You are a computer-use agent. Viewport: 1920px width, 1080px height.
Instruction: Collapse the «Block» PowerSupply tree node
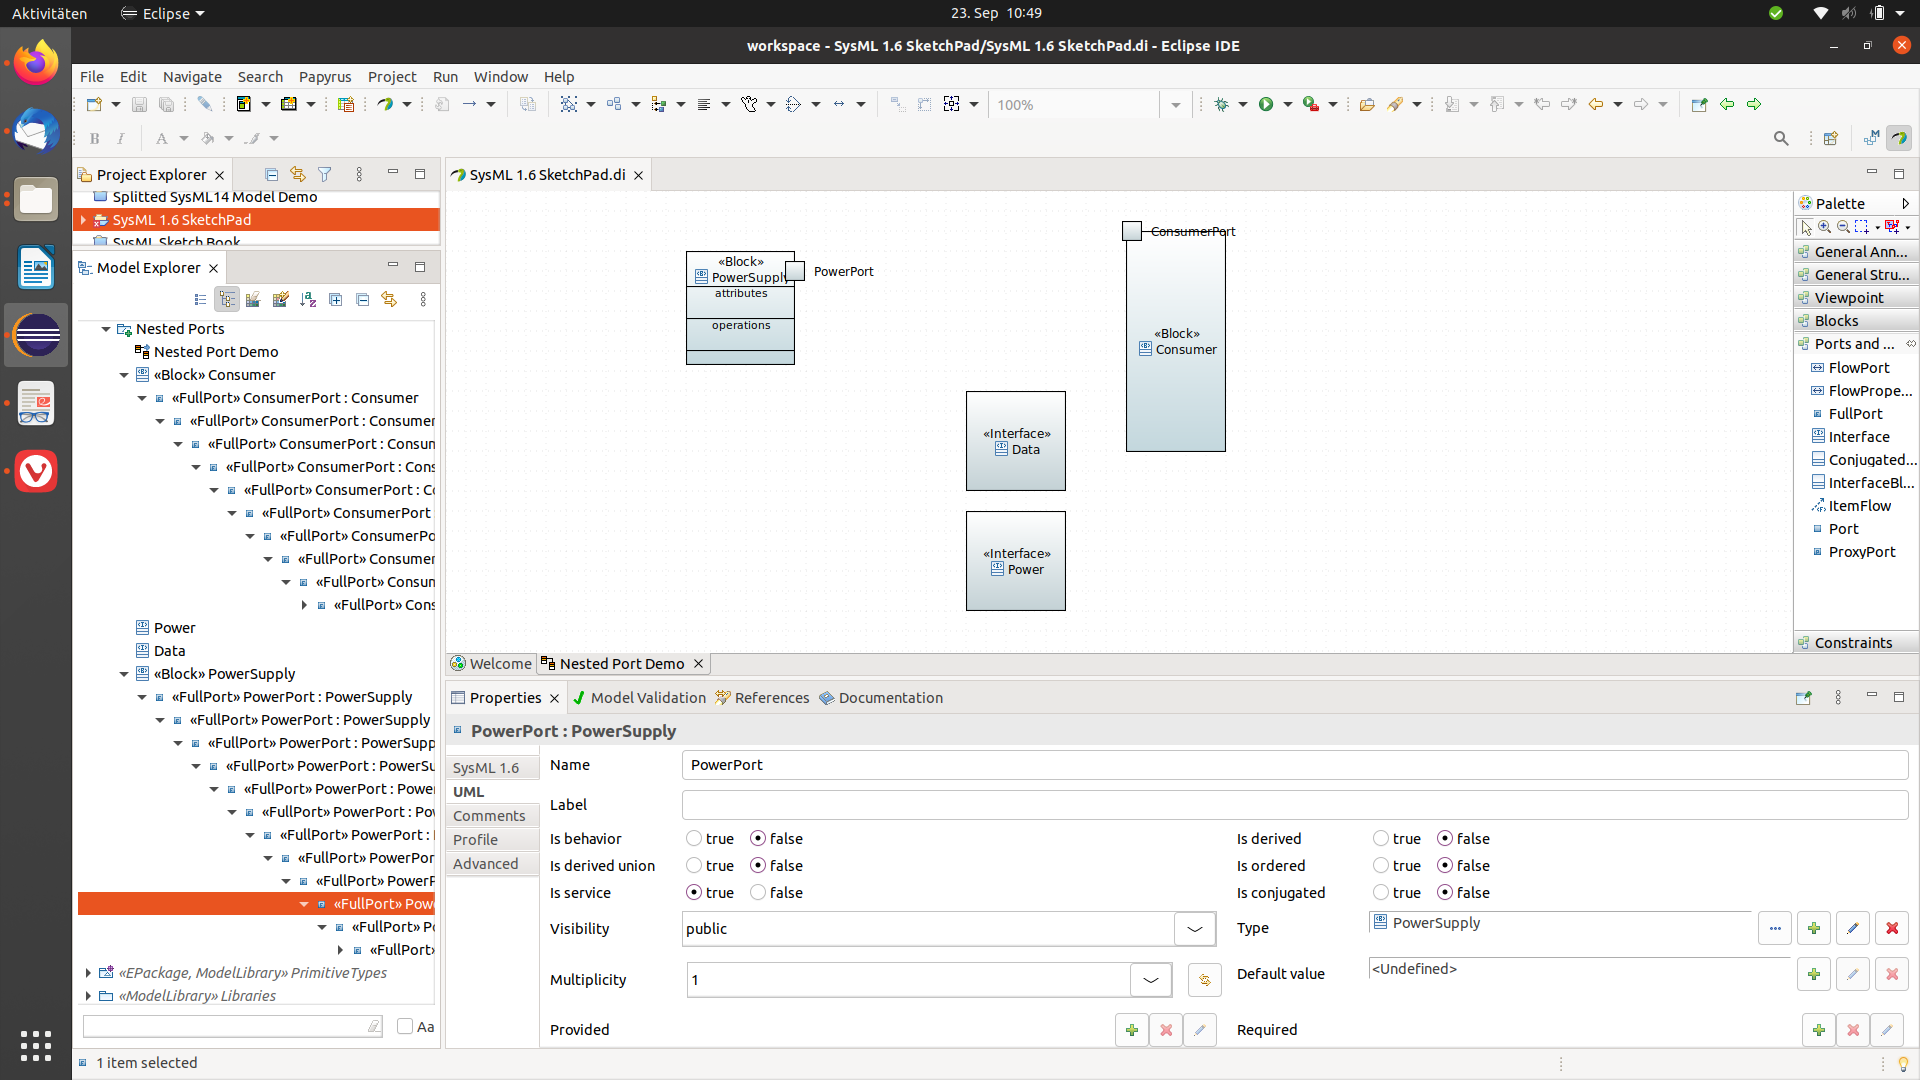124,674
